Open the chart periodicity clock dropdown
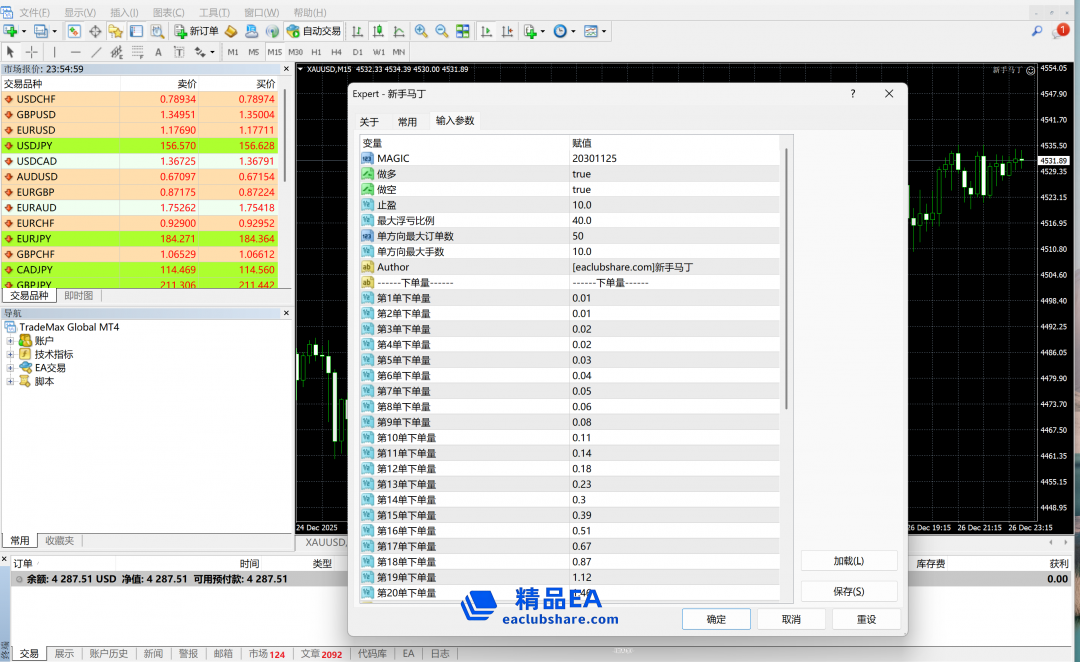1080x662 pixels. (563, 31)
